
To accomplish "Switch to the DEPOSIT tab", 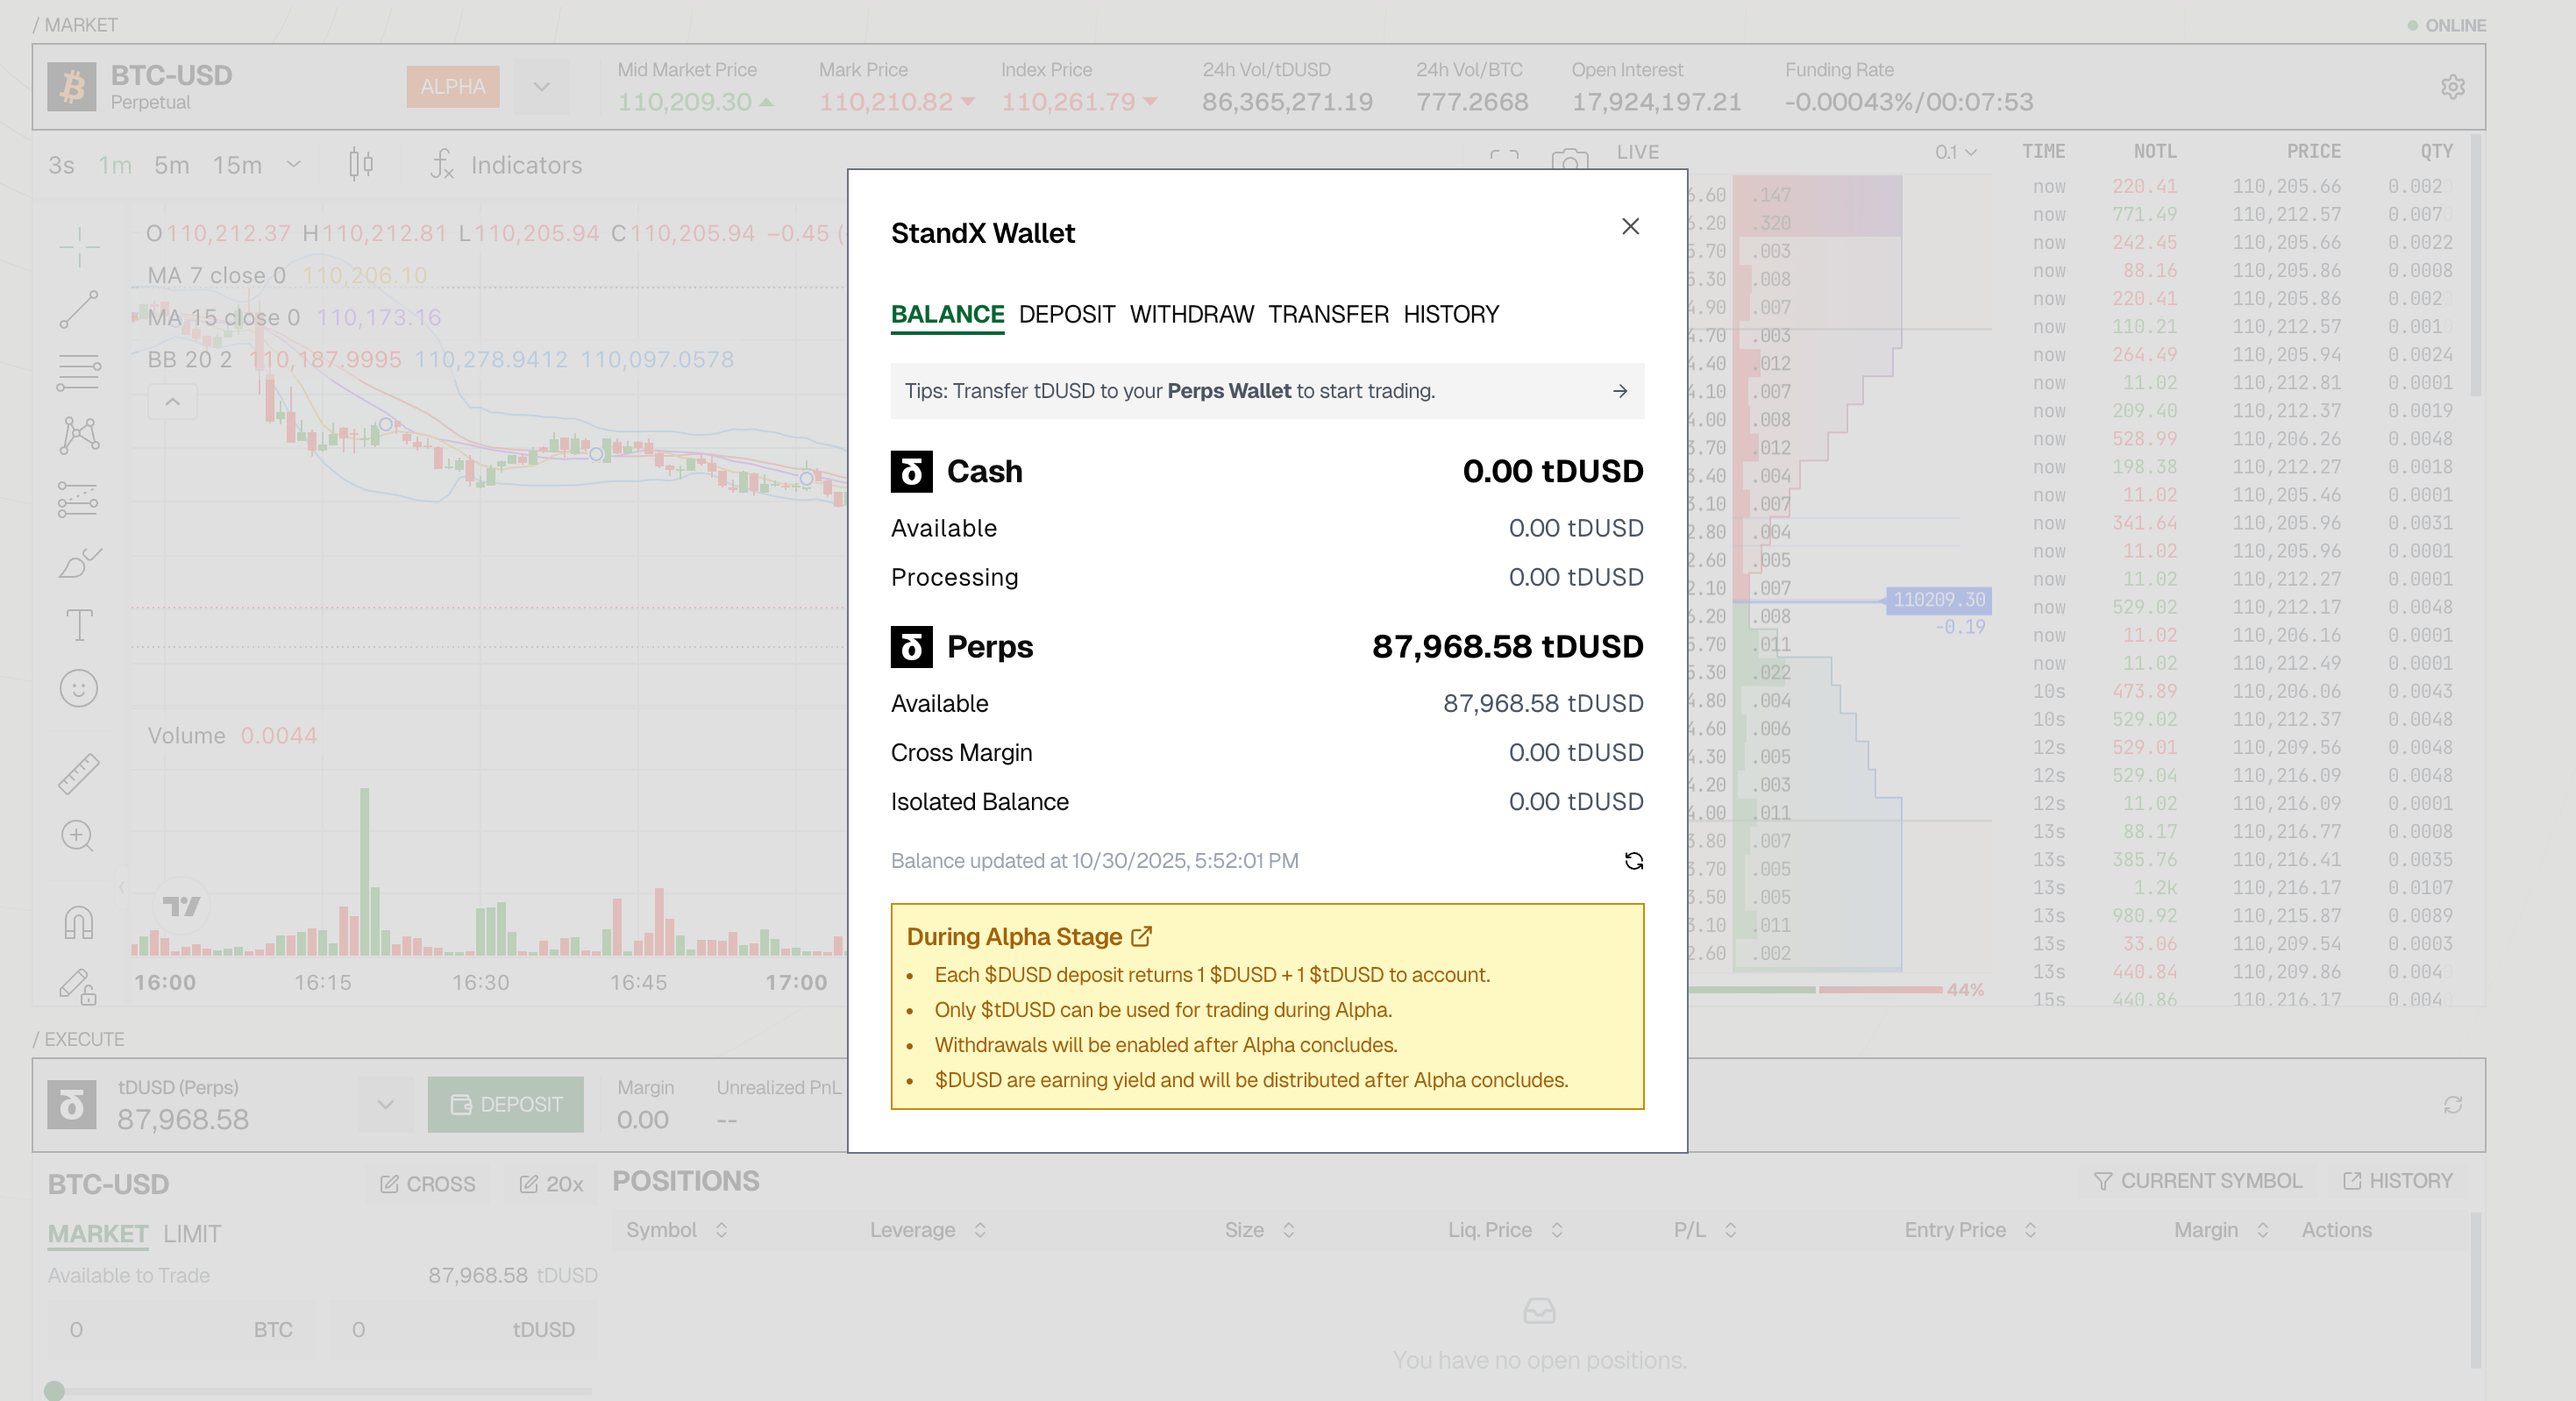I will coord(1066,314).
